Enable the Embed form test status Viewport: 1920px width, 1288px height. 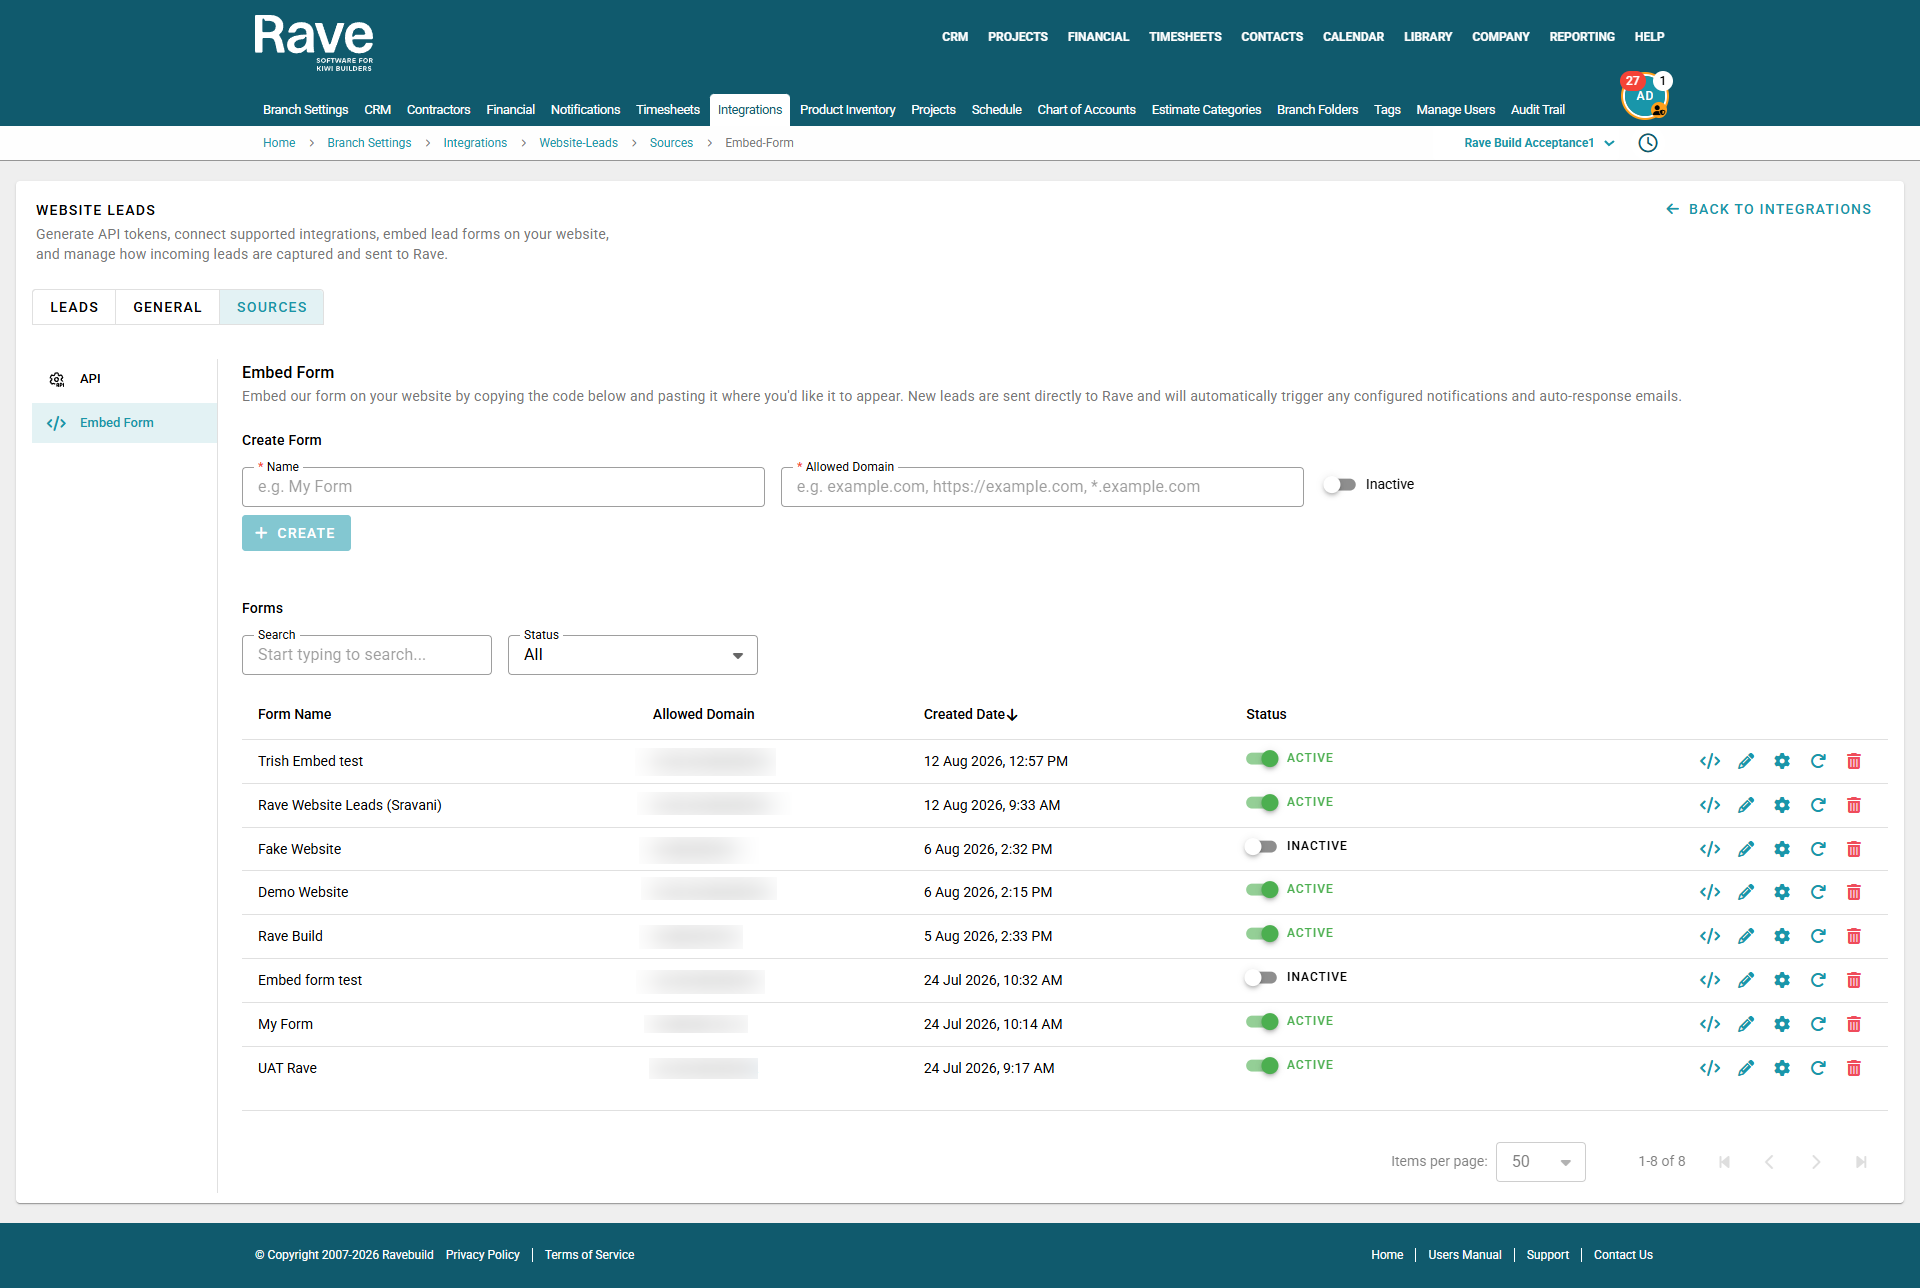(x=1261, y=978)
